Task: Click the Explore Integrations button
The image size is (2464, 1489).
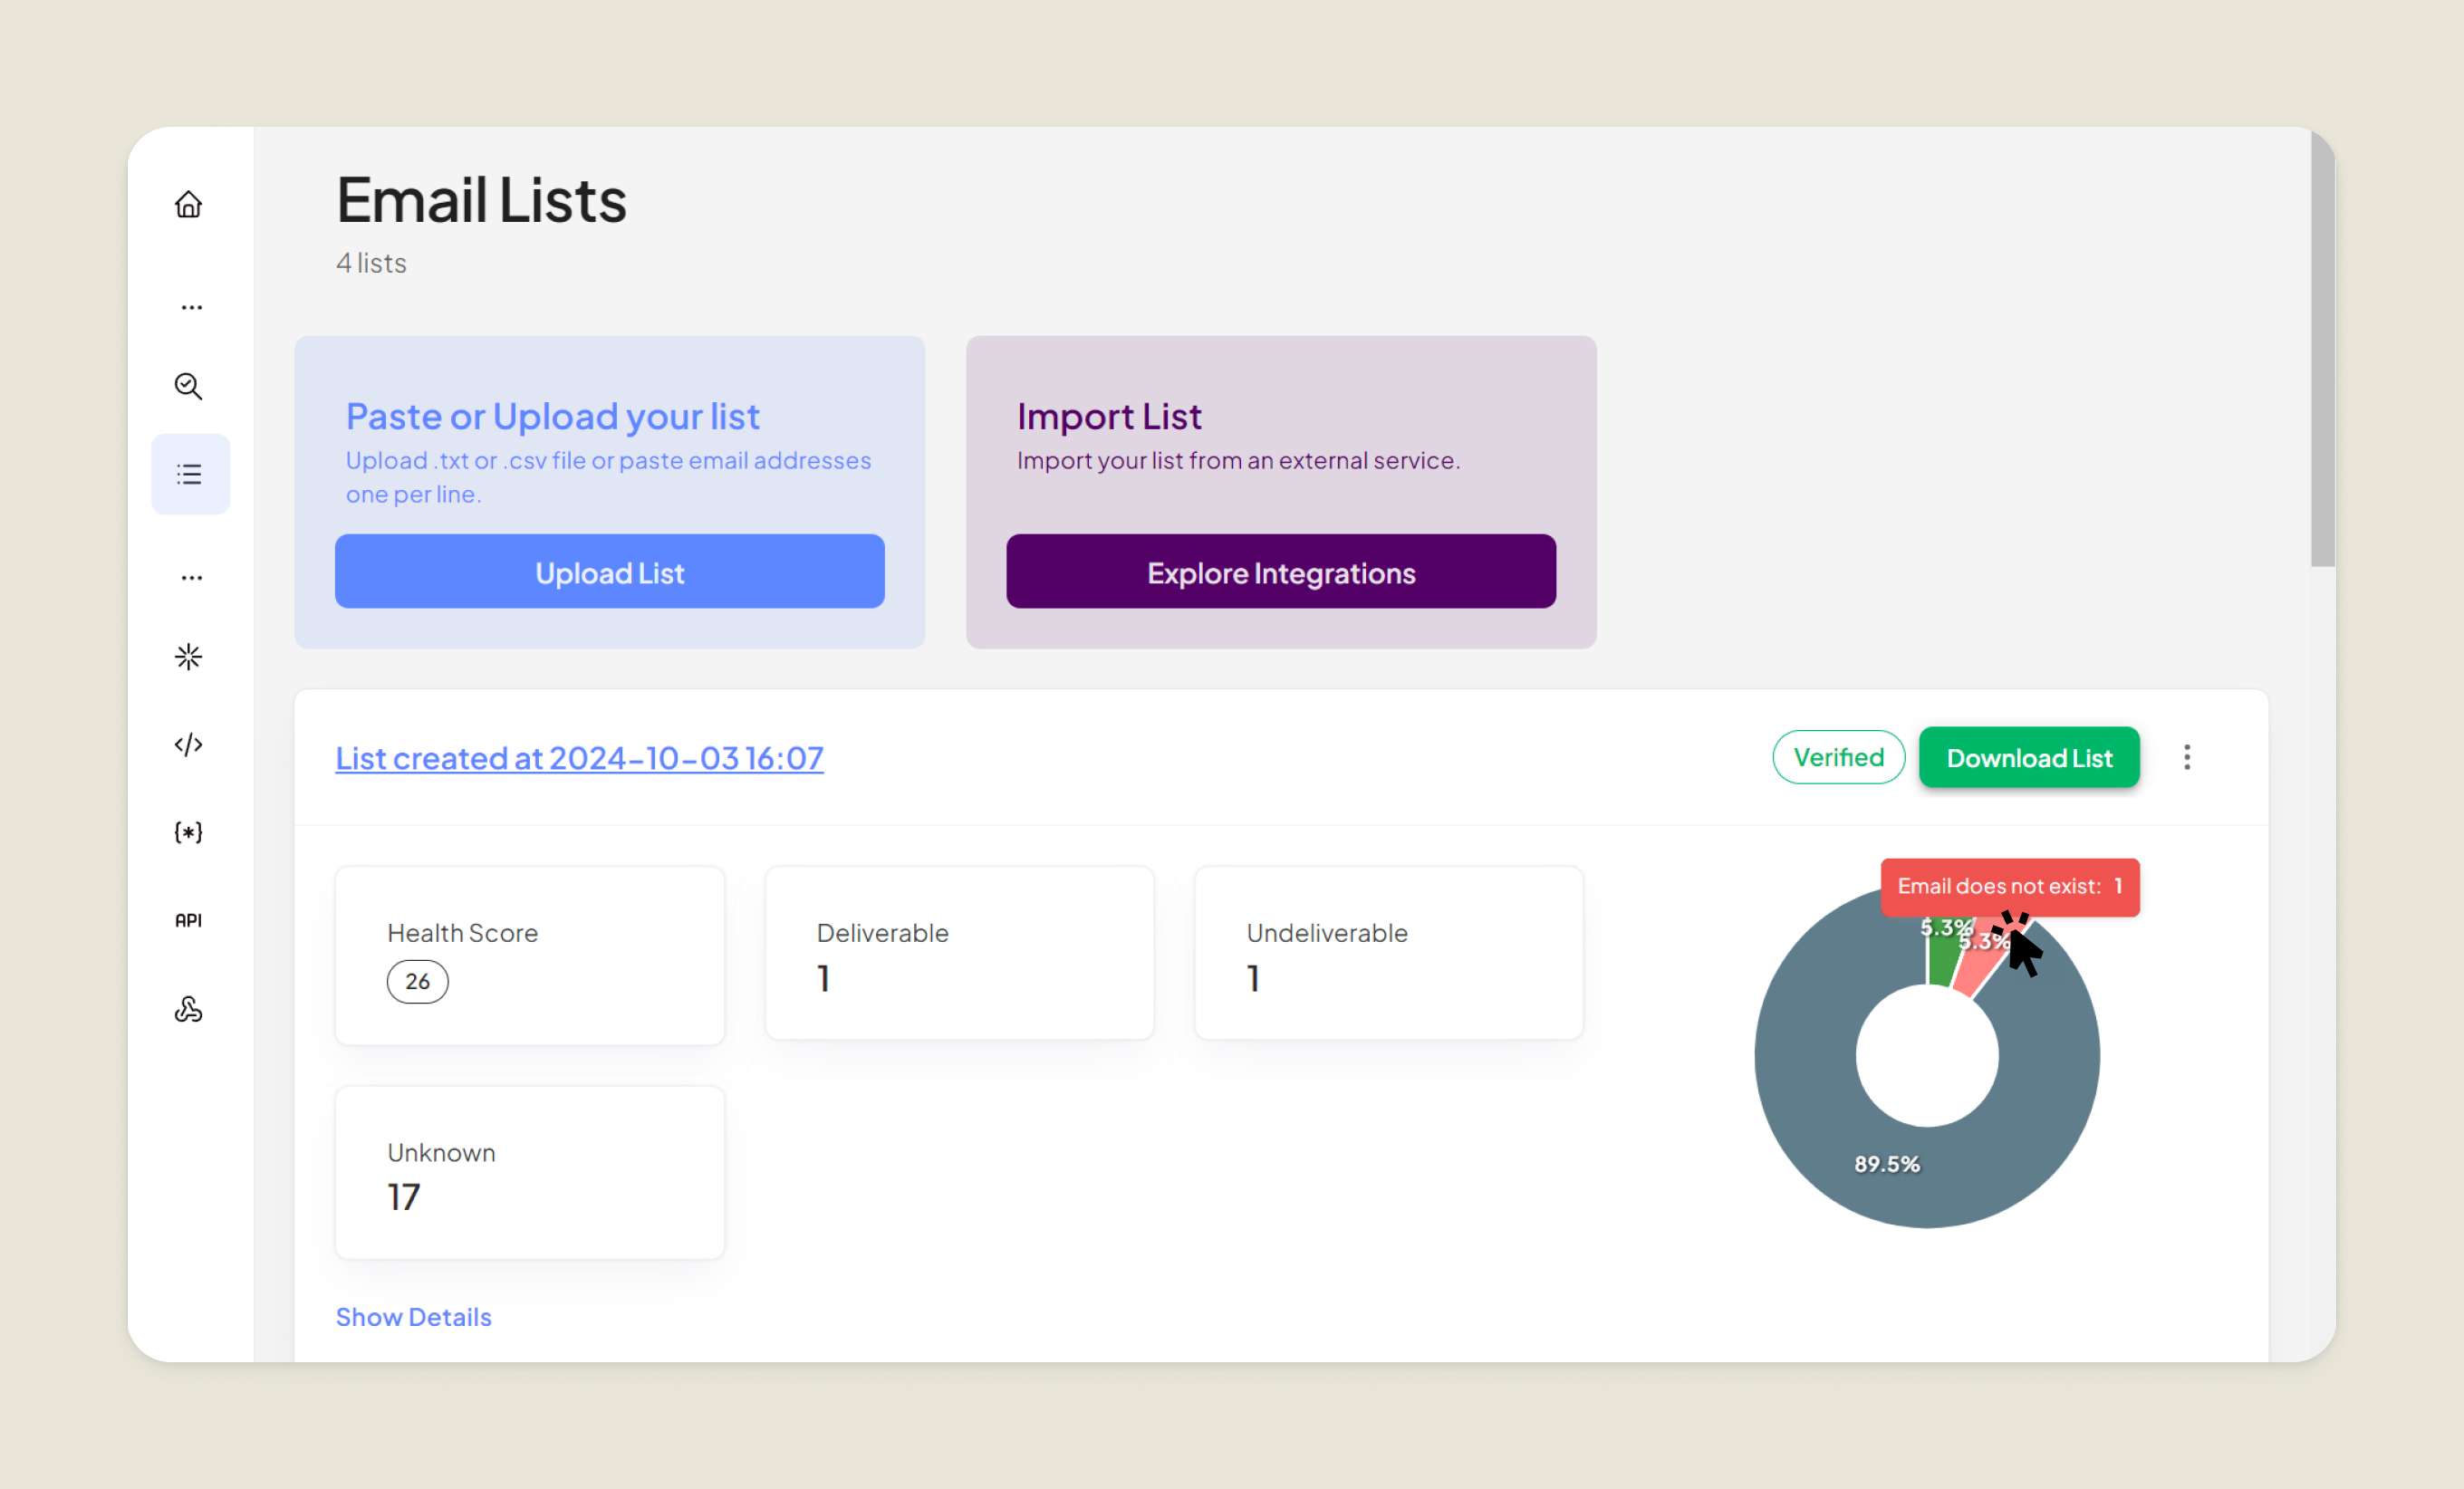Action: 1280,572
